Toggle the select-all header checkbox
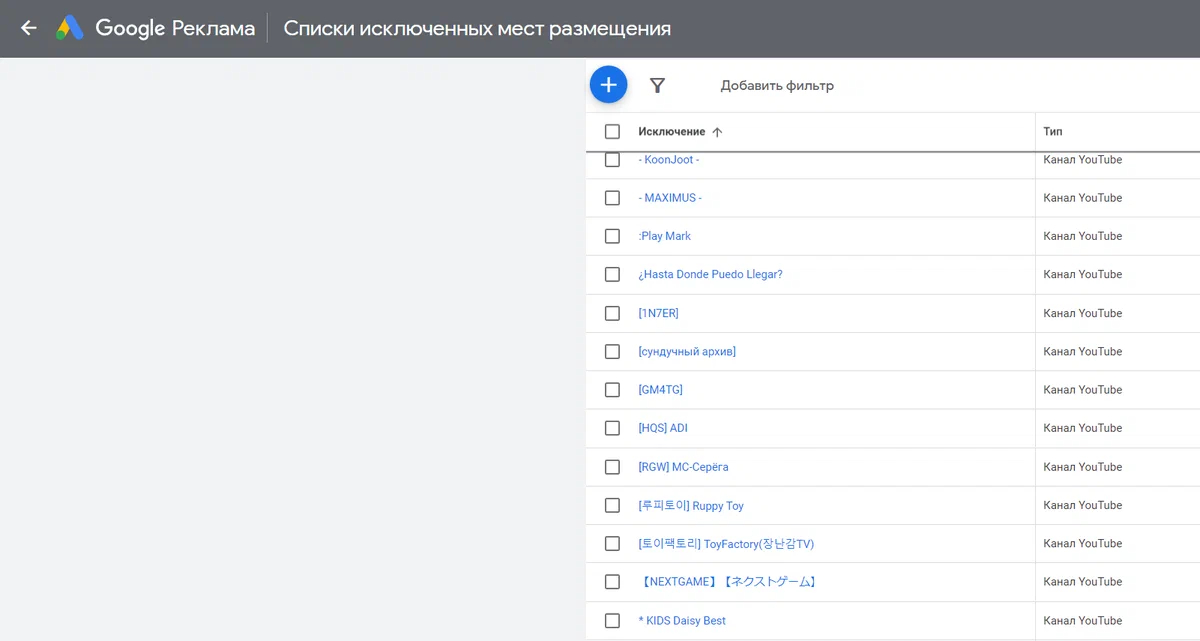The height and width of the screenshot is (641, 1200). click(612, 132)
